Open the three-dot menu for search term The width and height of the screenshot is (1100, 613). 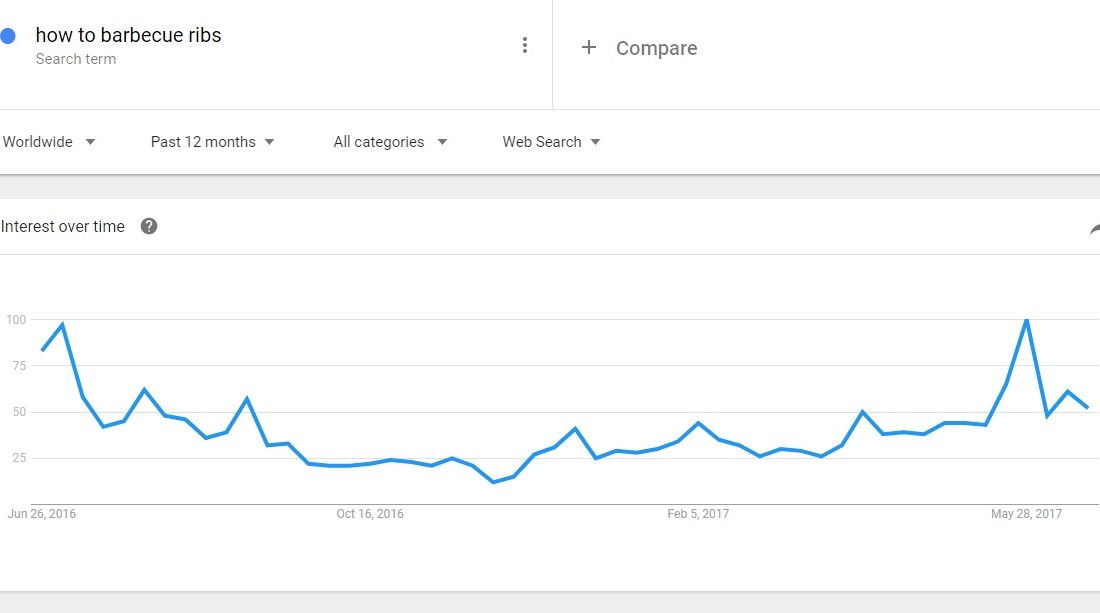525,46
